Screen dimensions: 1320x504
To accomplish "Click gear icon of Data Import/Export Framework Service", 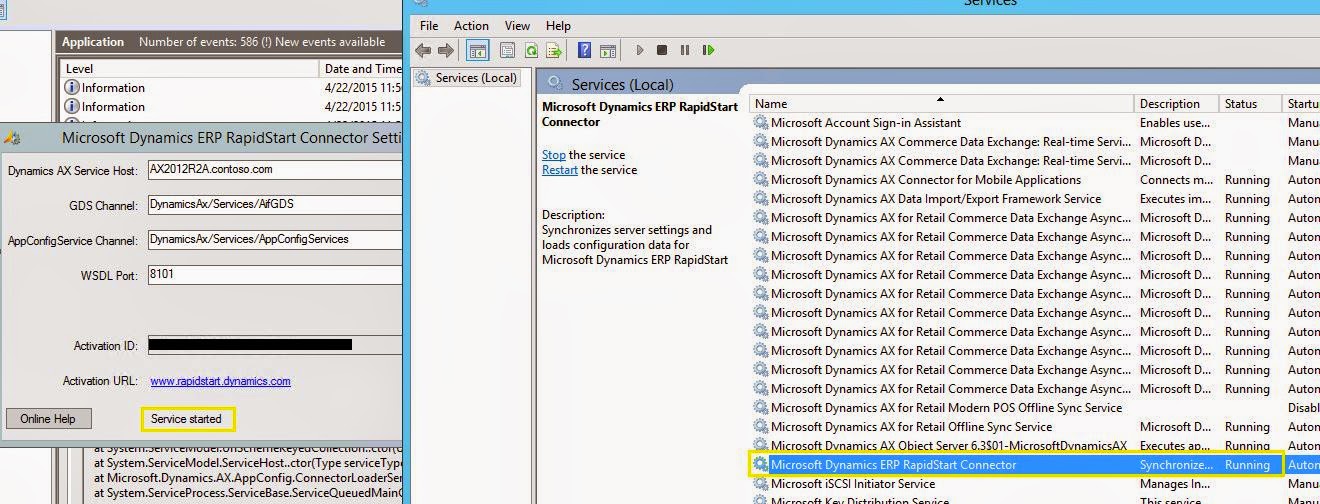I will (761, 199).
